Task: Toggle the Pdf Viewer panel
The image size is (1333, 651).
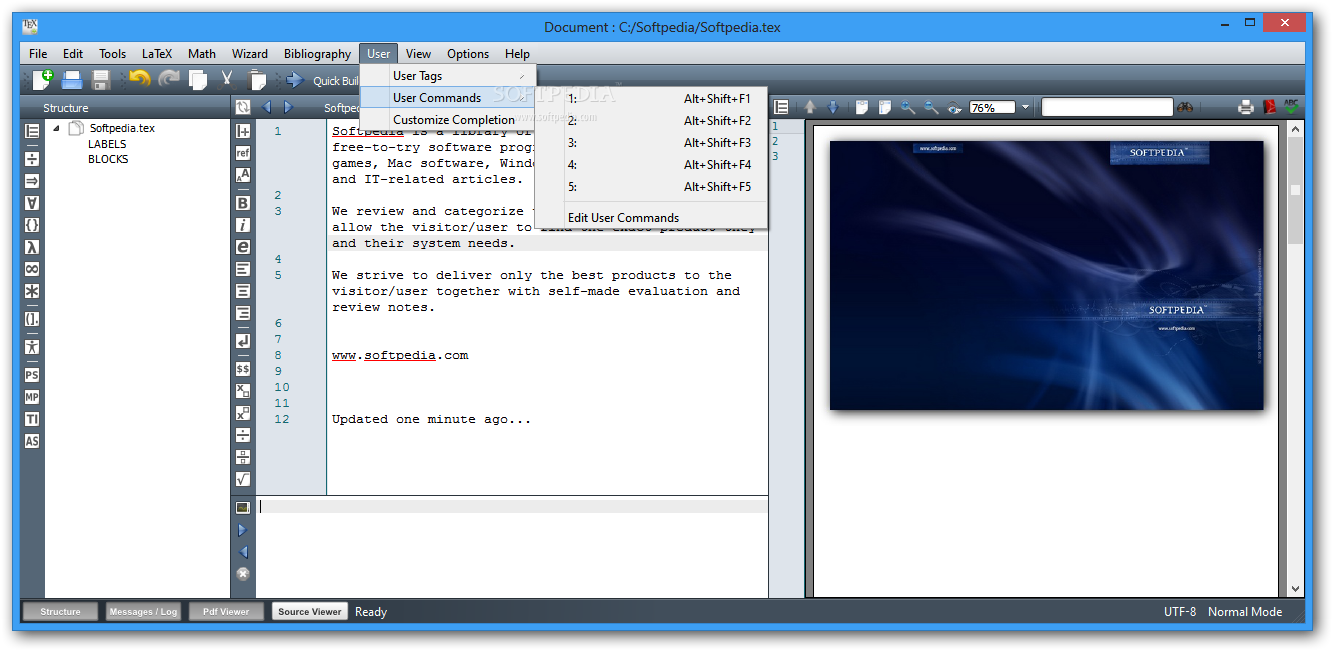Action: (226, 611)
